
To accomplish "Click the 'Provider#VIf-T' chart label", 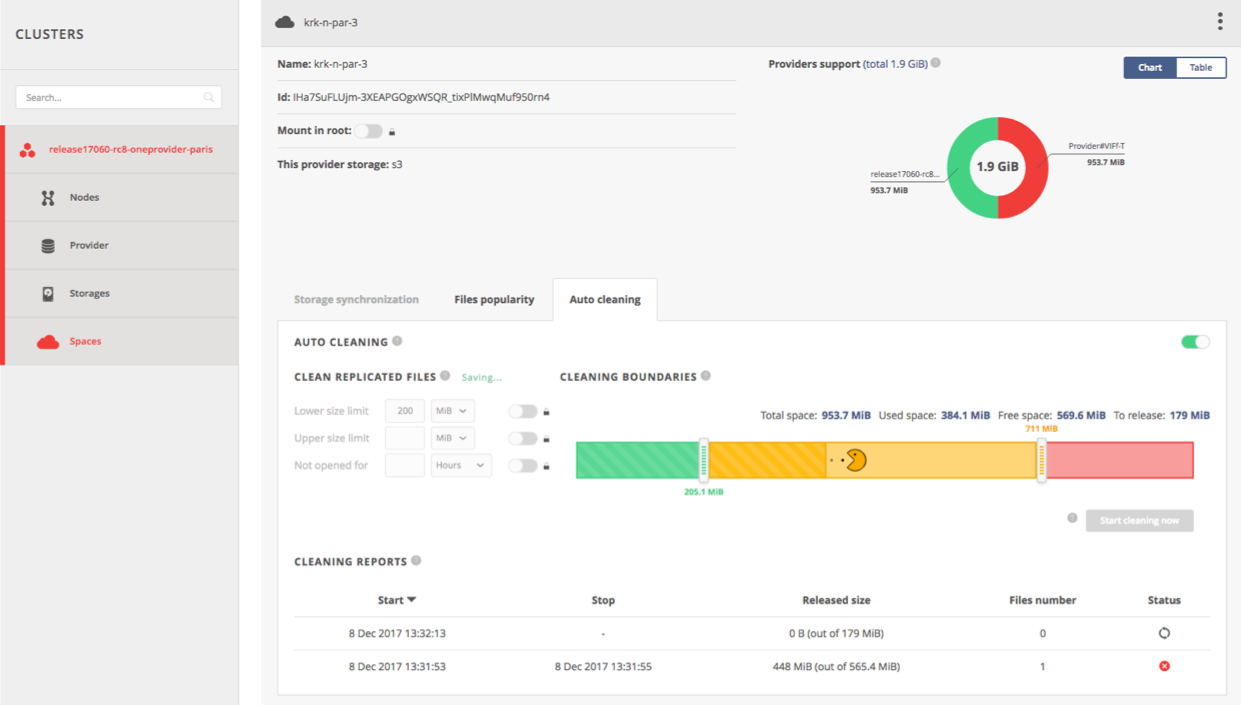I will (1096, 147).
